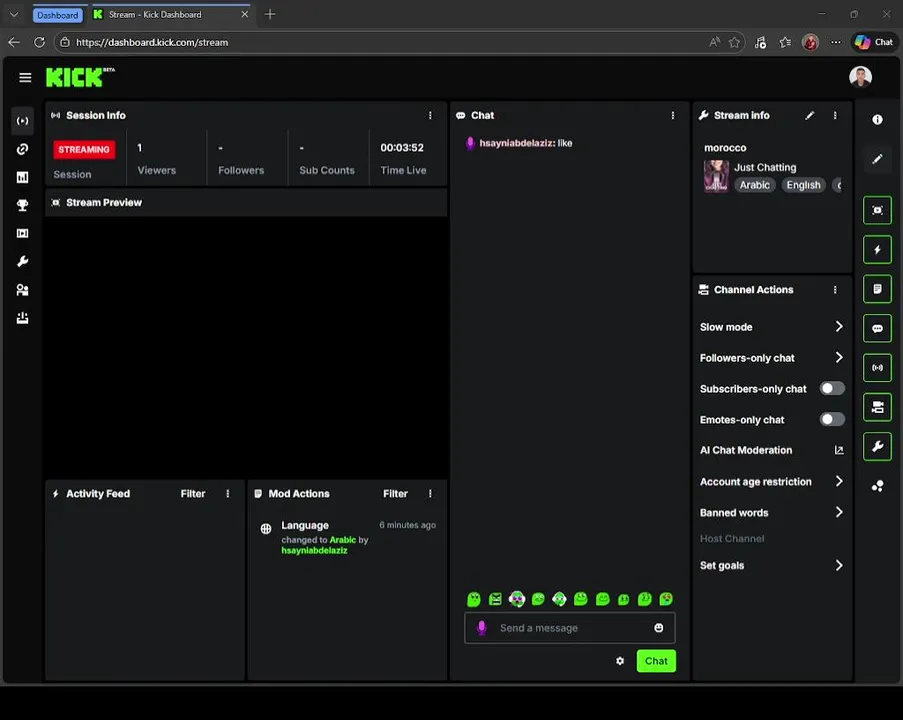This screenshot has height=720, width=903.
Task: Toggle Stream Info wrench icon in right rail
Action: click(x=877, y=446)
